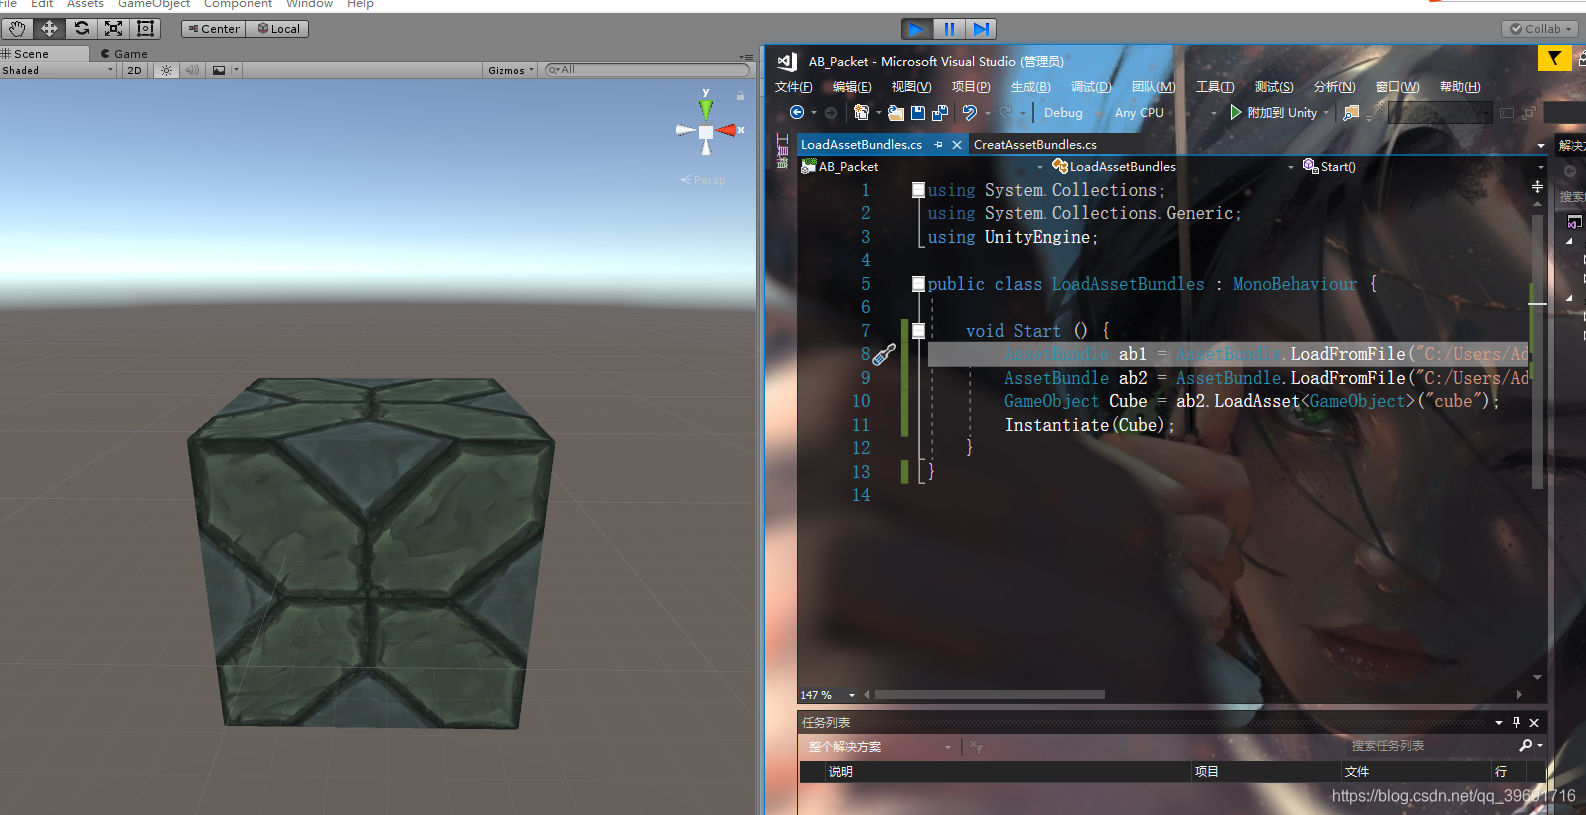Click the yellow feedback notification flag icon
This screenshot has width=1586, height=815.
pyautogui.click(x=1554, y=59)
